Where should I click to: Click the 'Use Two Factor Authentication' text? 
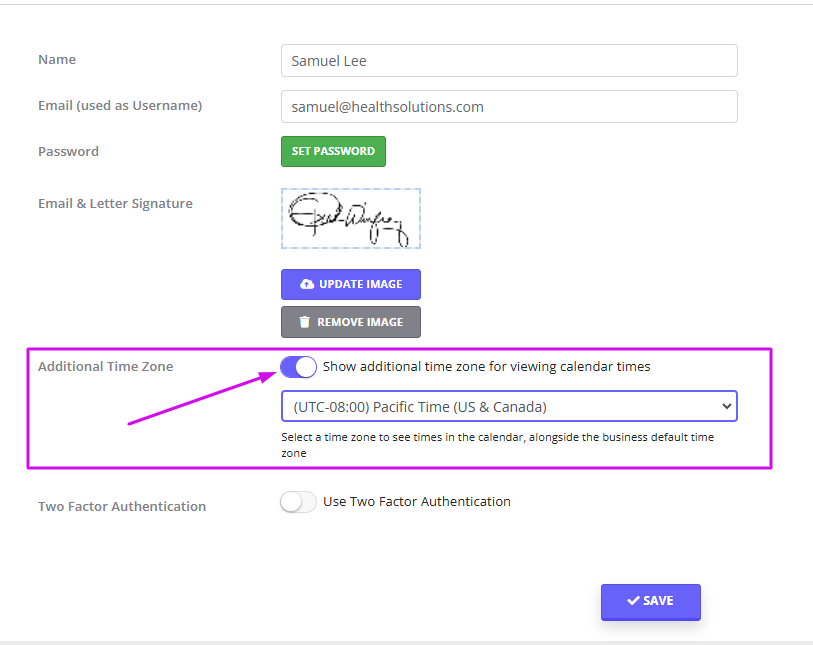click(416, 502)
